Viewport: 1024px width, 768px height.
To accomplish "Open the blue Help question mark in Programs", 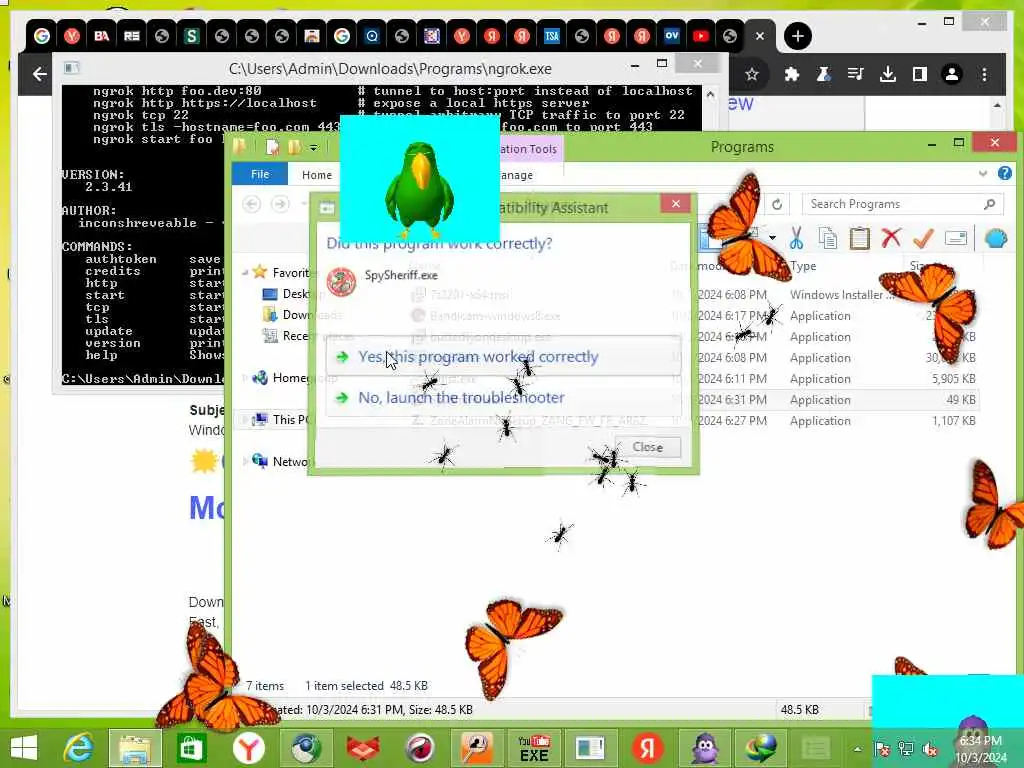I will coord(1004,173).
